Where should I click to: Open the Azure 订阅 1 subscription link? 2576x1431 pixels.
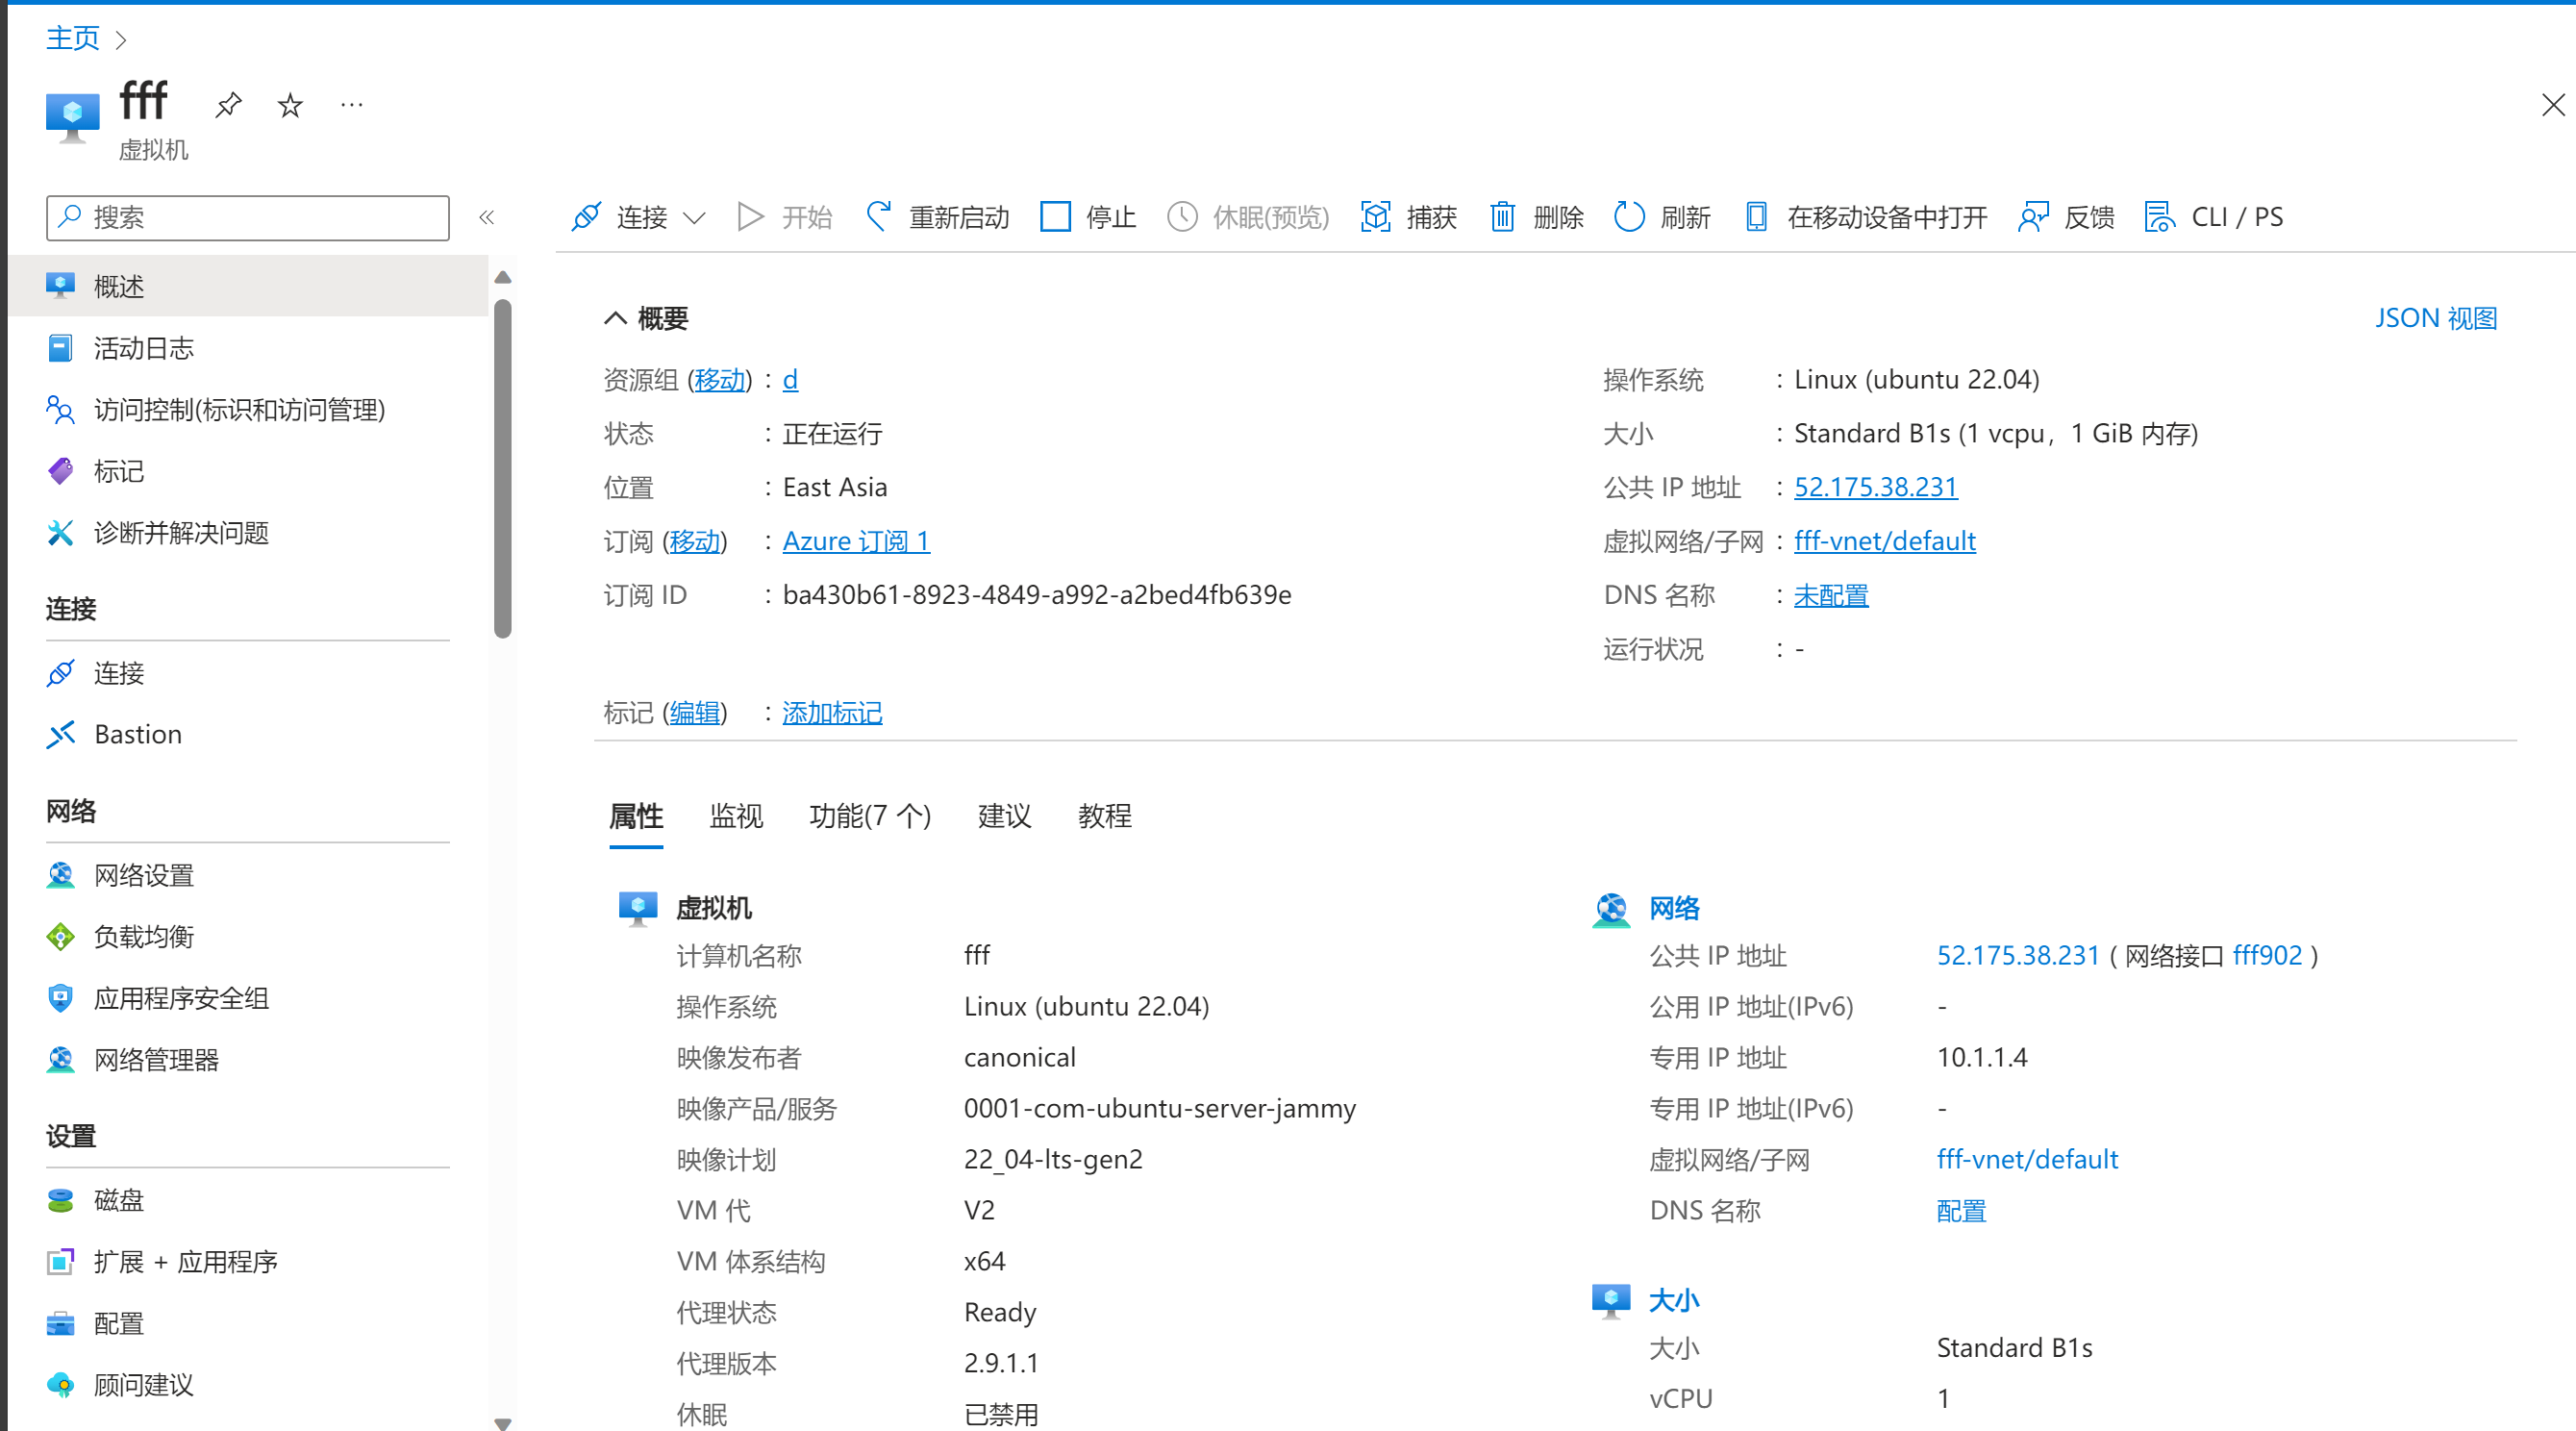(x=856, y=541)
